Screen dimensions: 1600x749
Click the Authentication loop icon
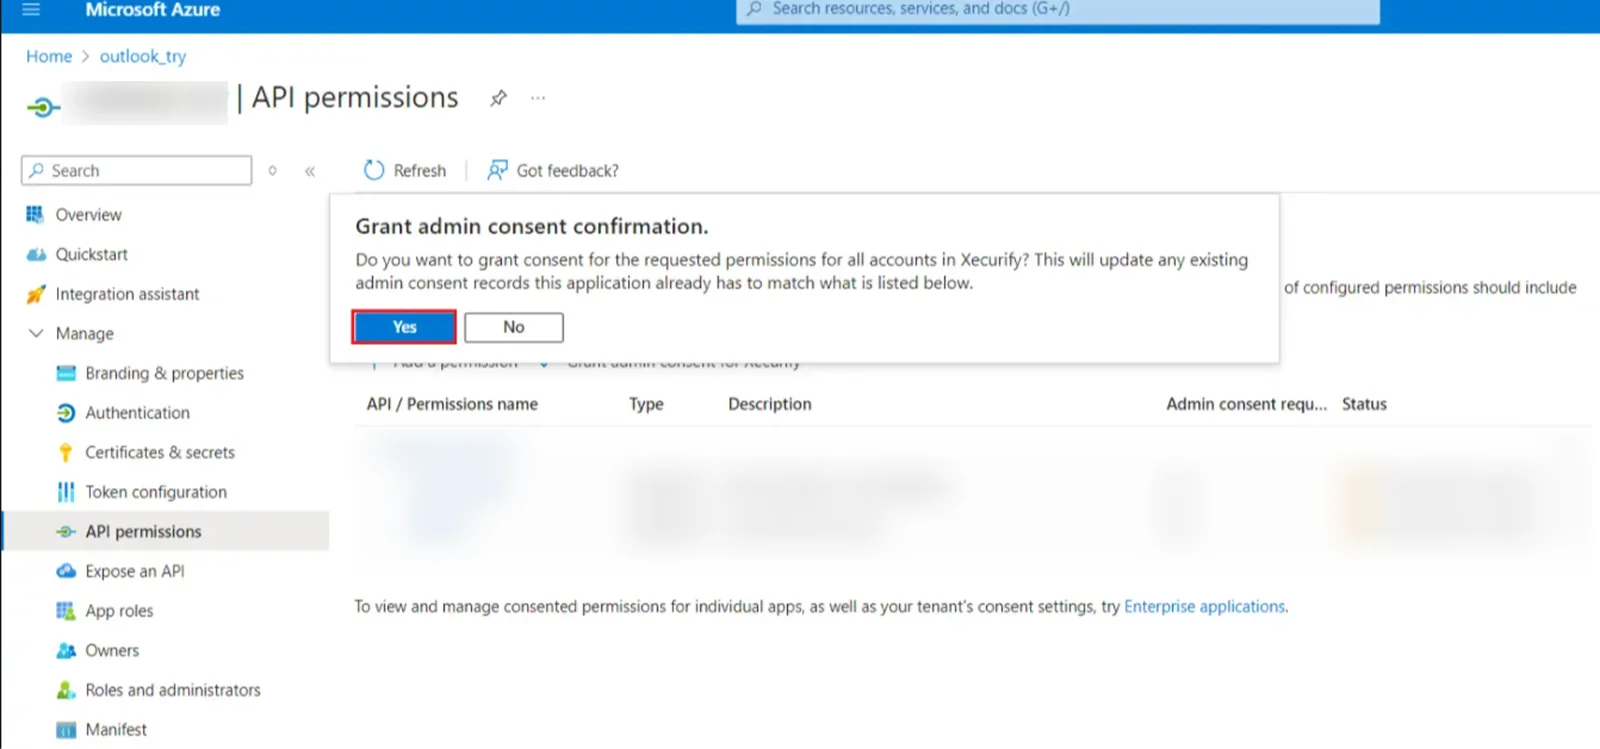(x=66, y=413)
